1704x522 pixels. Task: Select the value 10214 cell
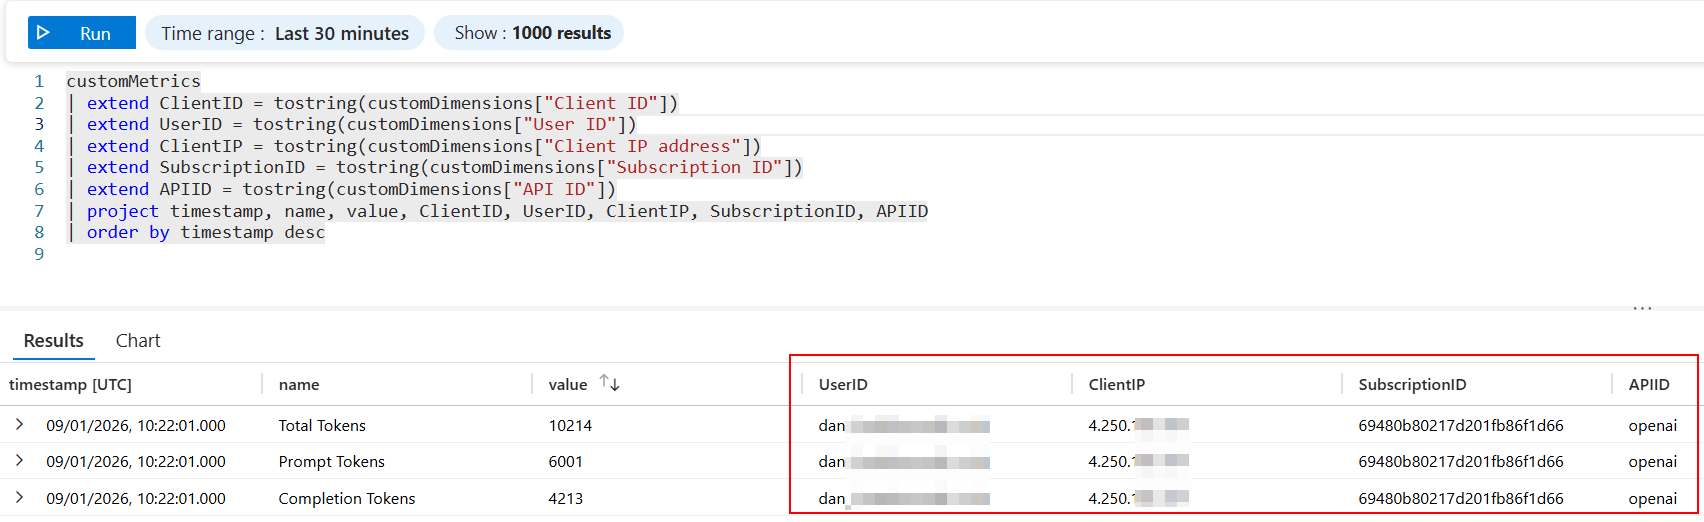pos(570,426)
